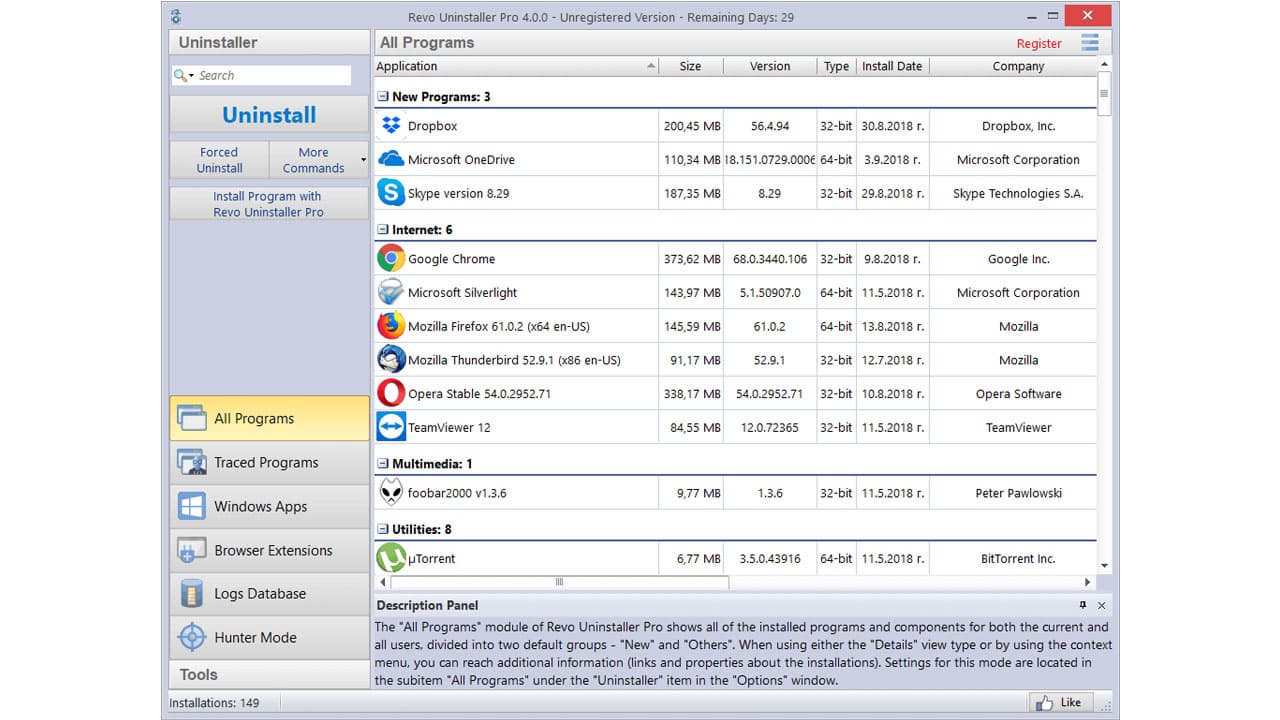Collapse the Internet group
The height and width of the screenshot is (720, 1280).
click(381, 229)
